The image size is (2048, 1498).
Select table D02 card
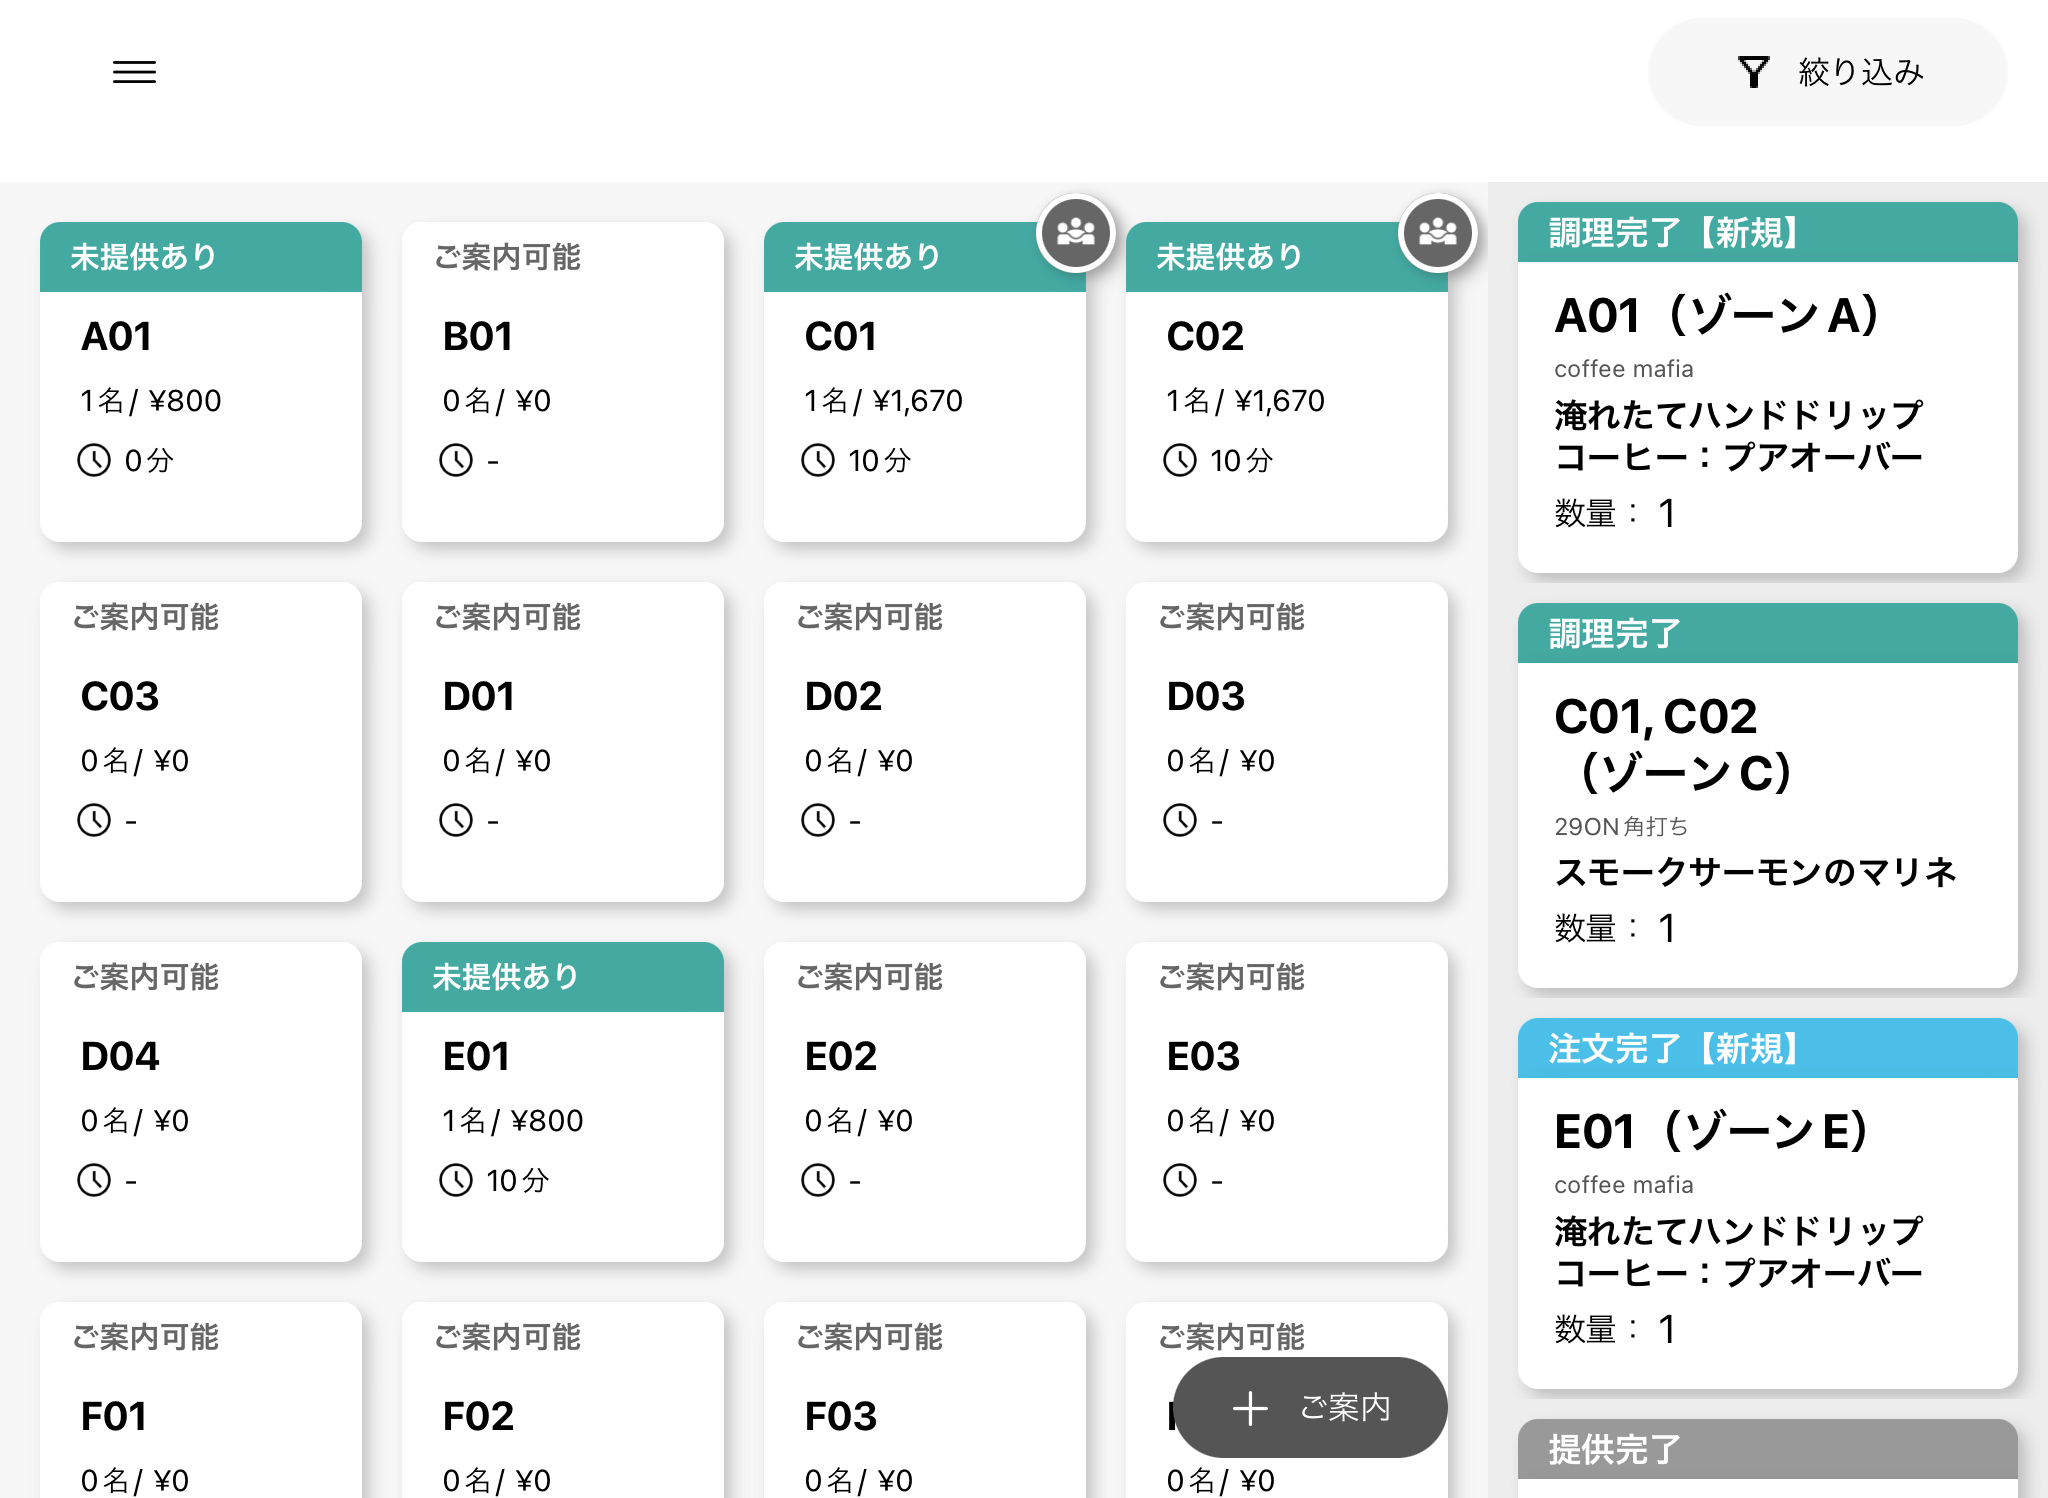pos(924,740)
